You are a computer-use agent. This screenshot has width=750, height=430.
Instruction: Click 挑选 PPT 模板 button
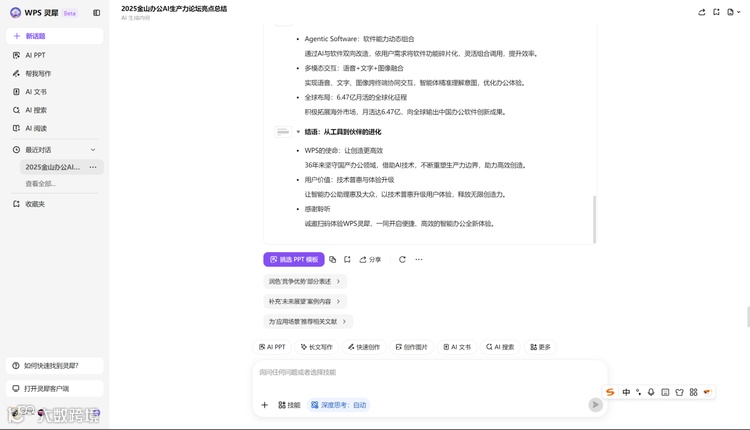point(294,259)
